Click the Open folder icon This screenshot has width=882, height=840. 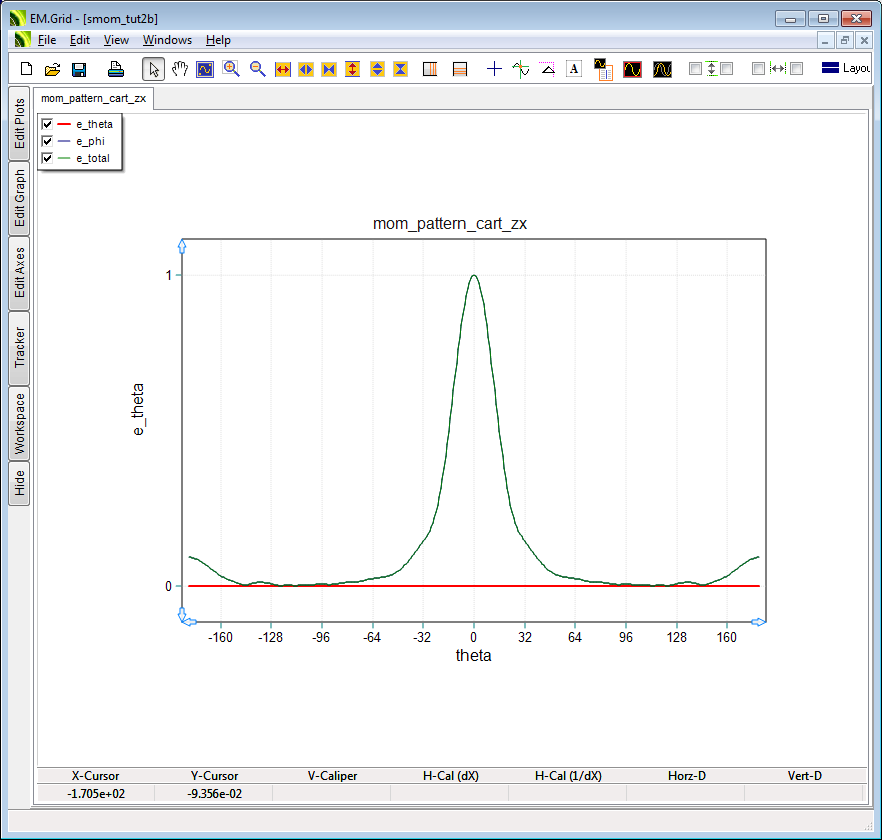coord(52,69)
